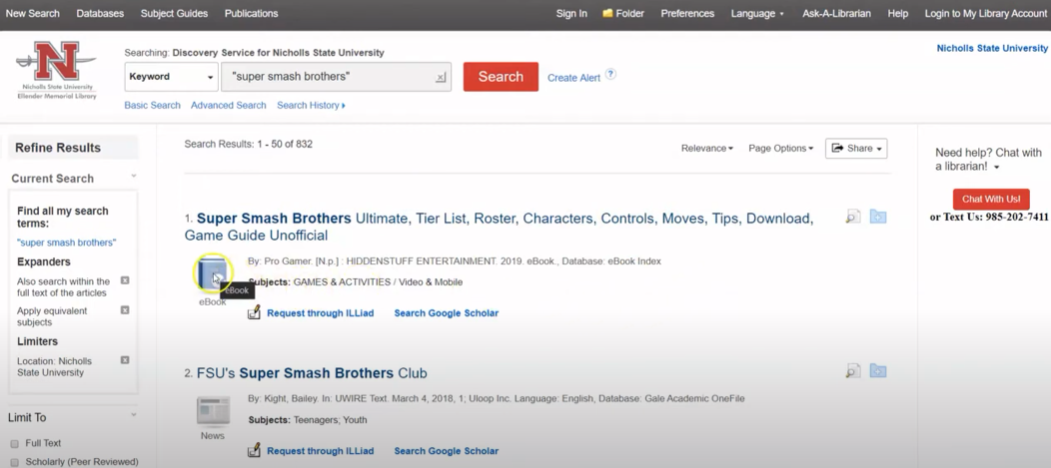Remove Apply equivalent subjects expander

pyautogui.click(x=125, y=310)
